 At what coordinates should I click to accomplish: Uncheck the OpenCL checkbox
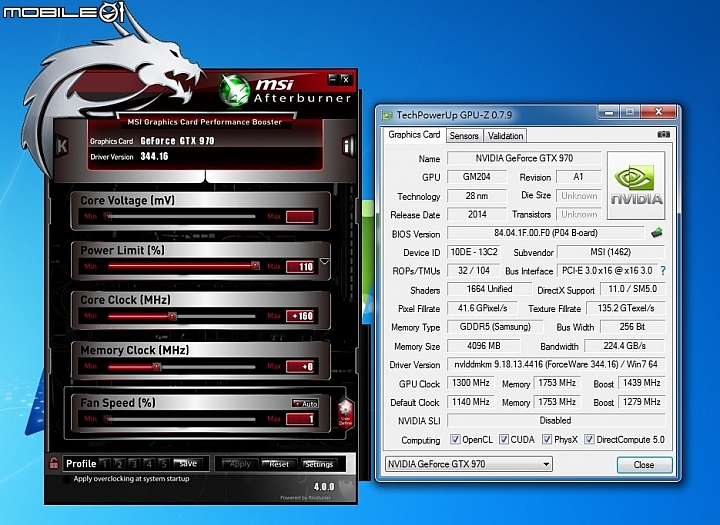click(455, 439)
